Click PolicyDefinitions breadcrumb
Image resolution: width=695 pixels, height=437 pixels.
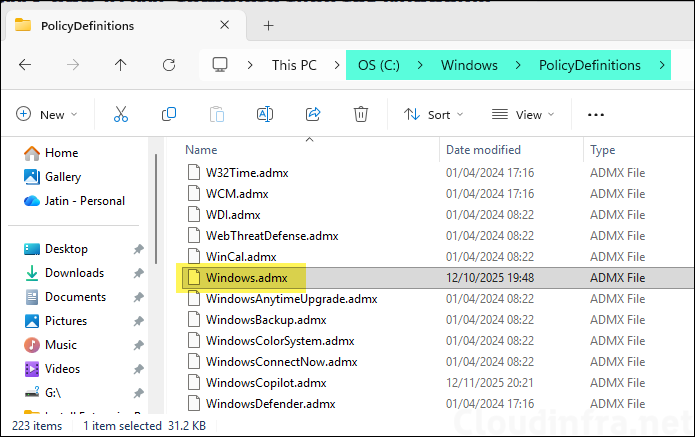pos(590,65)
